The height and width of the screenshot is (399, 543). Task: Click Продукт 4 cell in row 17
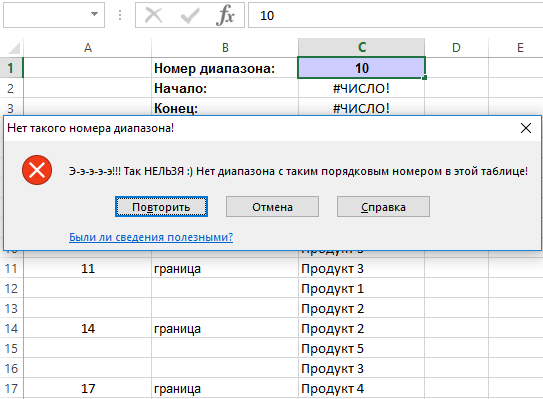pyautogui.click(x=362, y=388)
